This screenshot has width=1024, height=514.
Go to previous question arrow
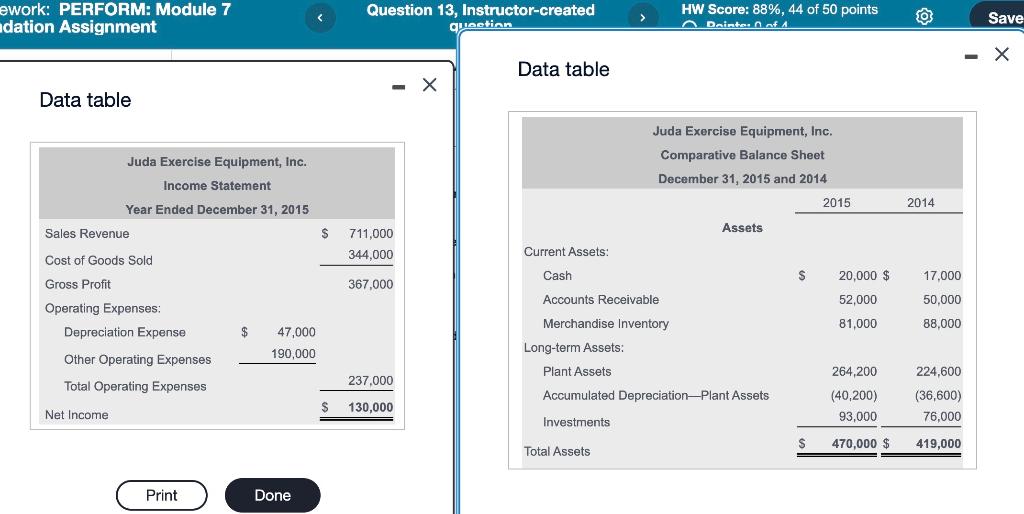(320, 18)
